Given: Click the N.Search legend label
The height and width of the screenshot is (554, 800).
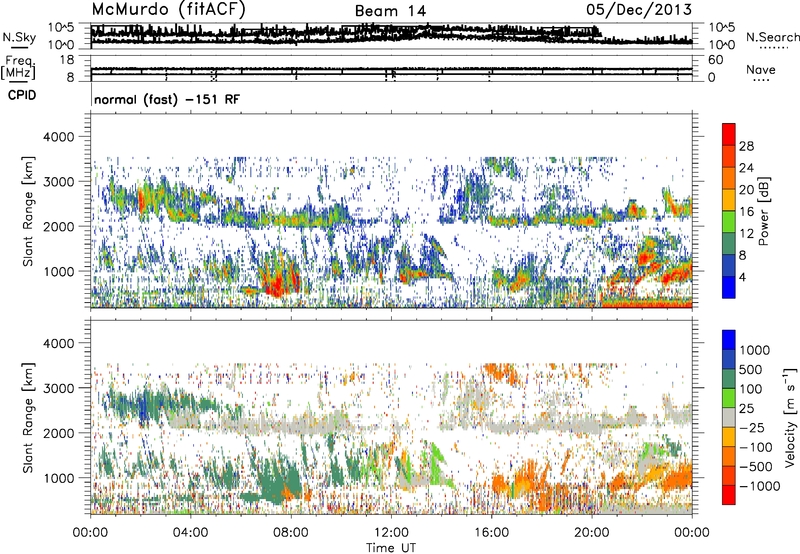Looking at the screenshot, I should coord(773,37).
